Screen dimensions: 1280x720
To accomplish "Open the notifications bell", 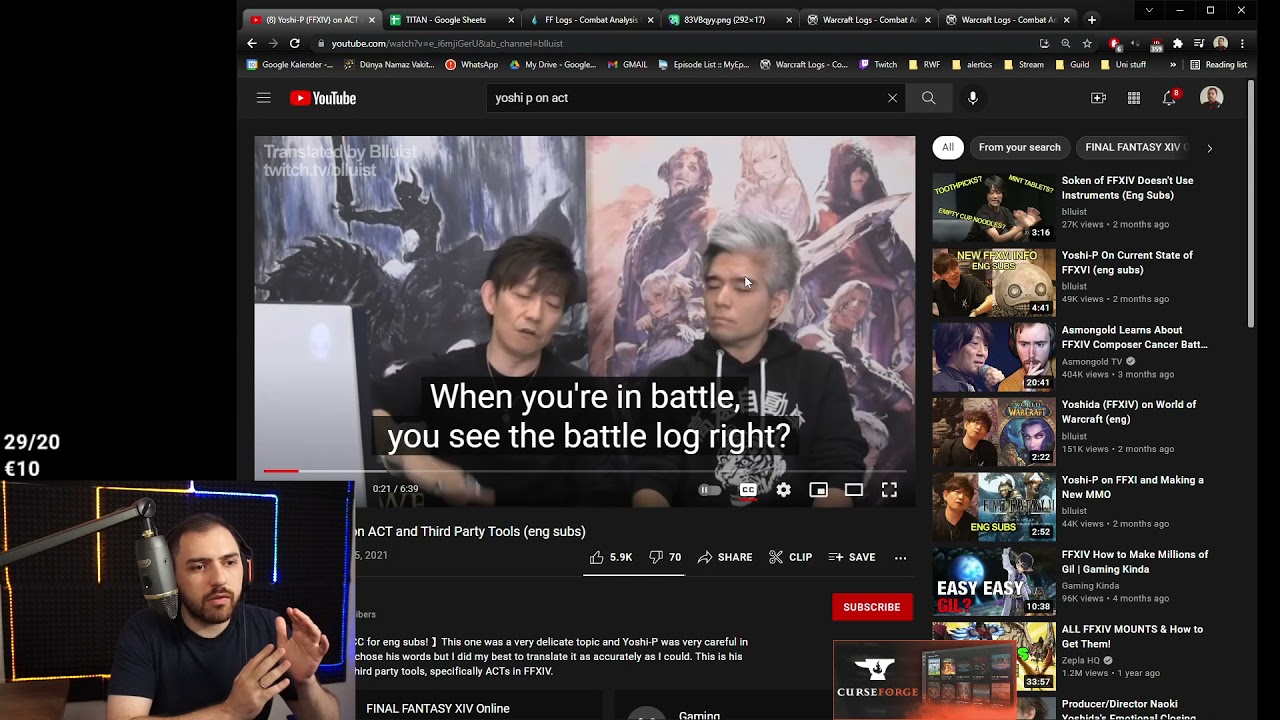I will pyautogui.click(x=1169, y=98).
